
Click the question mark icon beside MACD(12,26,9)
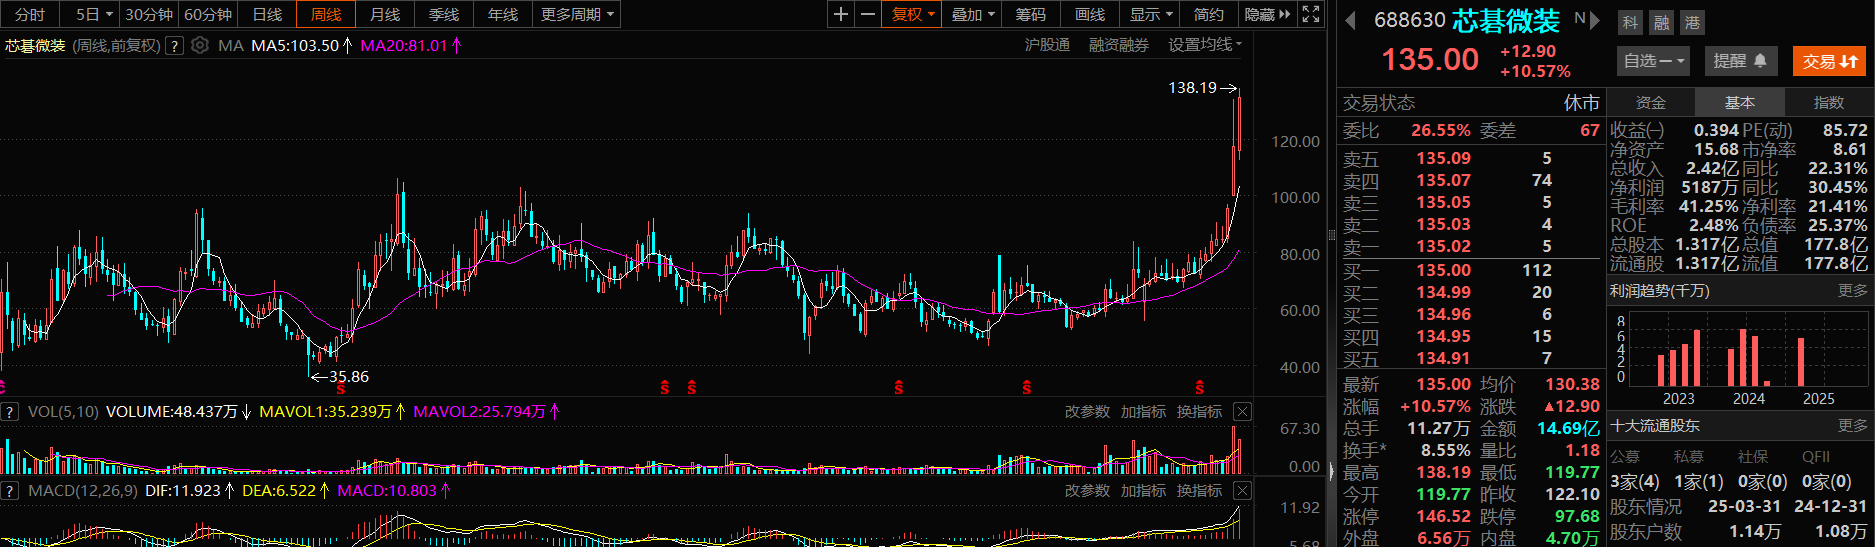(x=10, y=490)
